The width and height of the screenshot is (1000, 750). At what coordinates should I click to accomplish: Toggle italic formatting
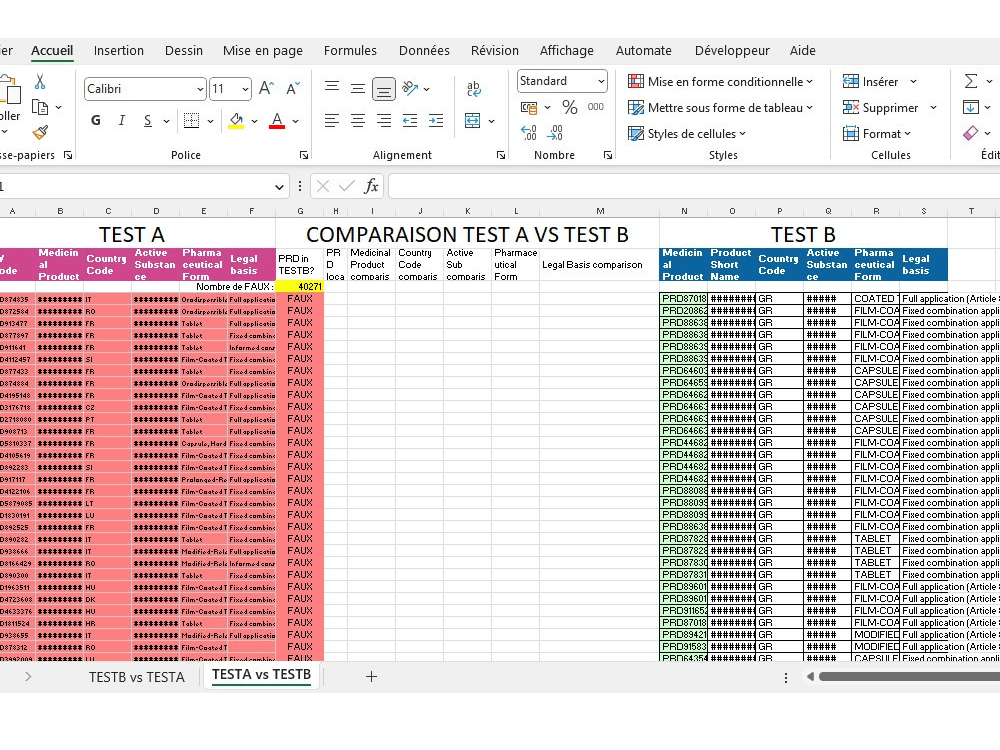click(121, 120)
